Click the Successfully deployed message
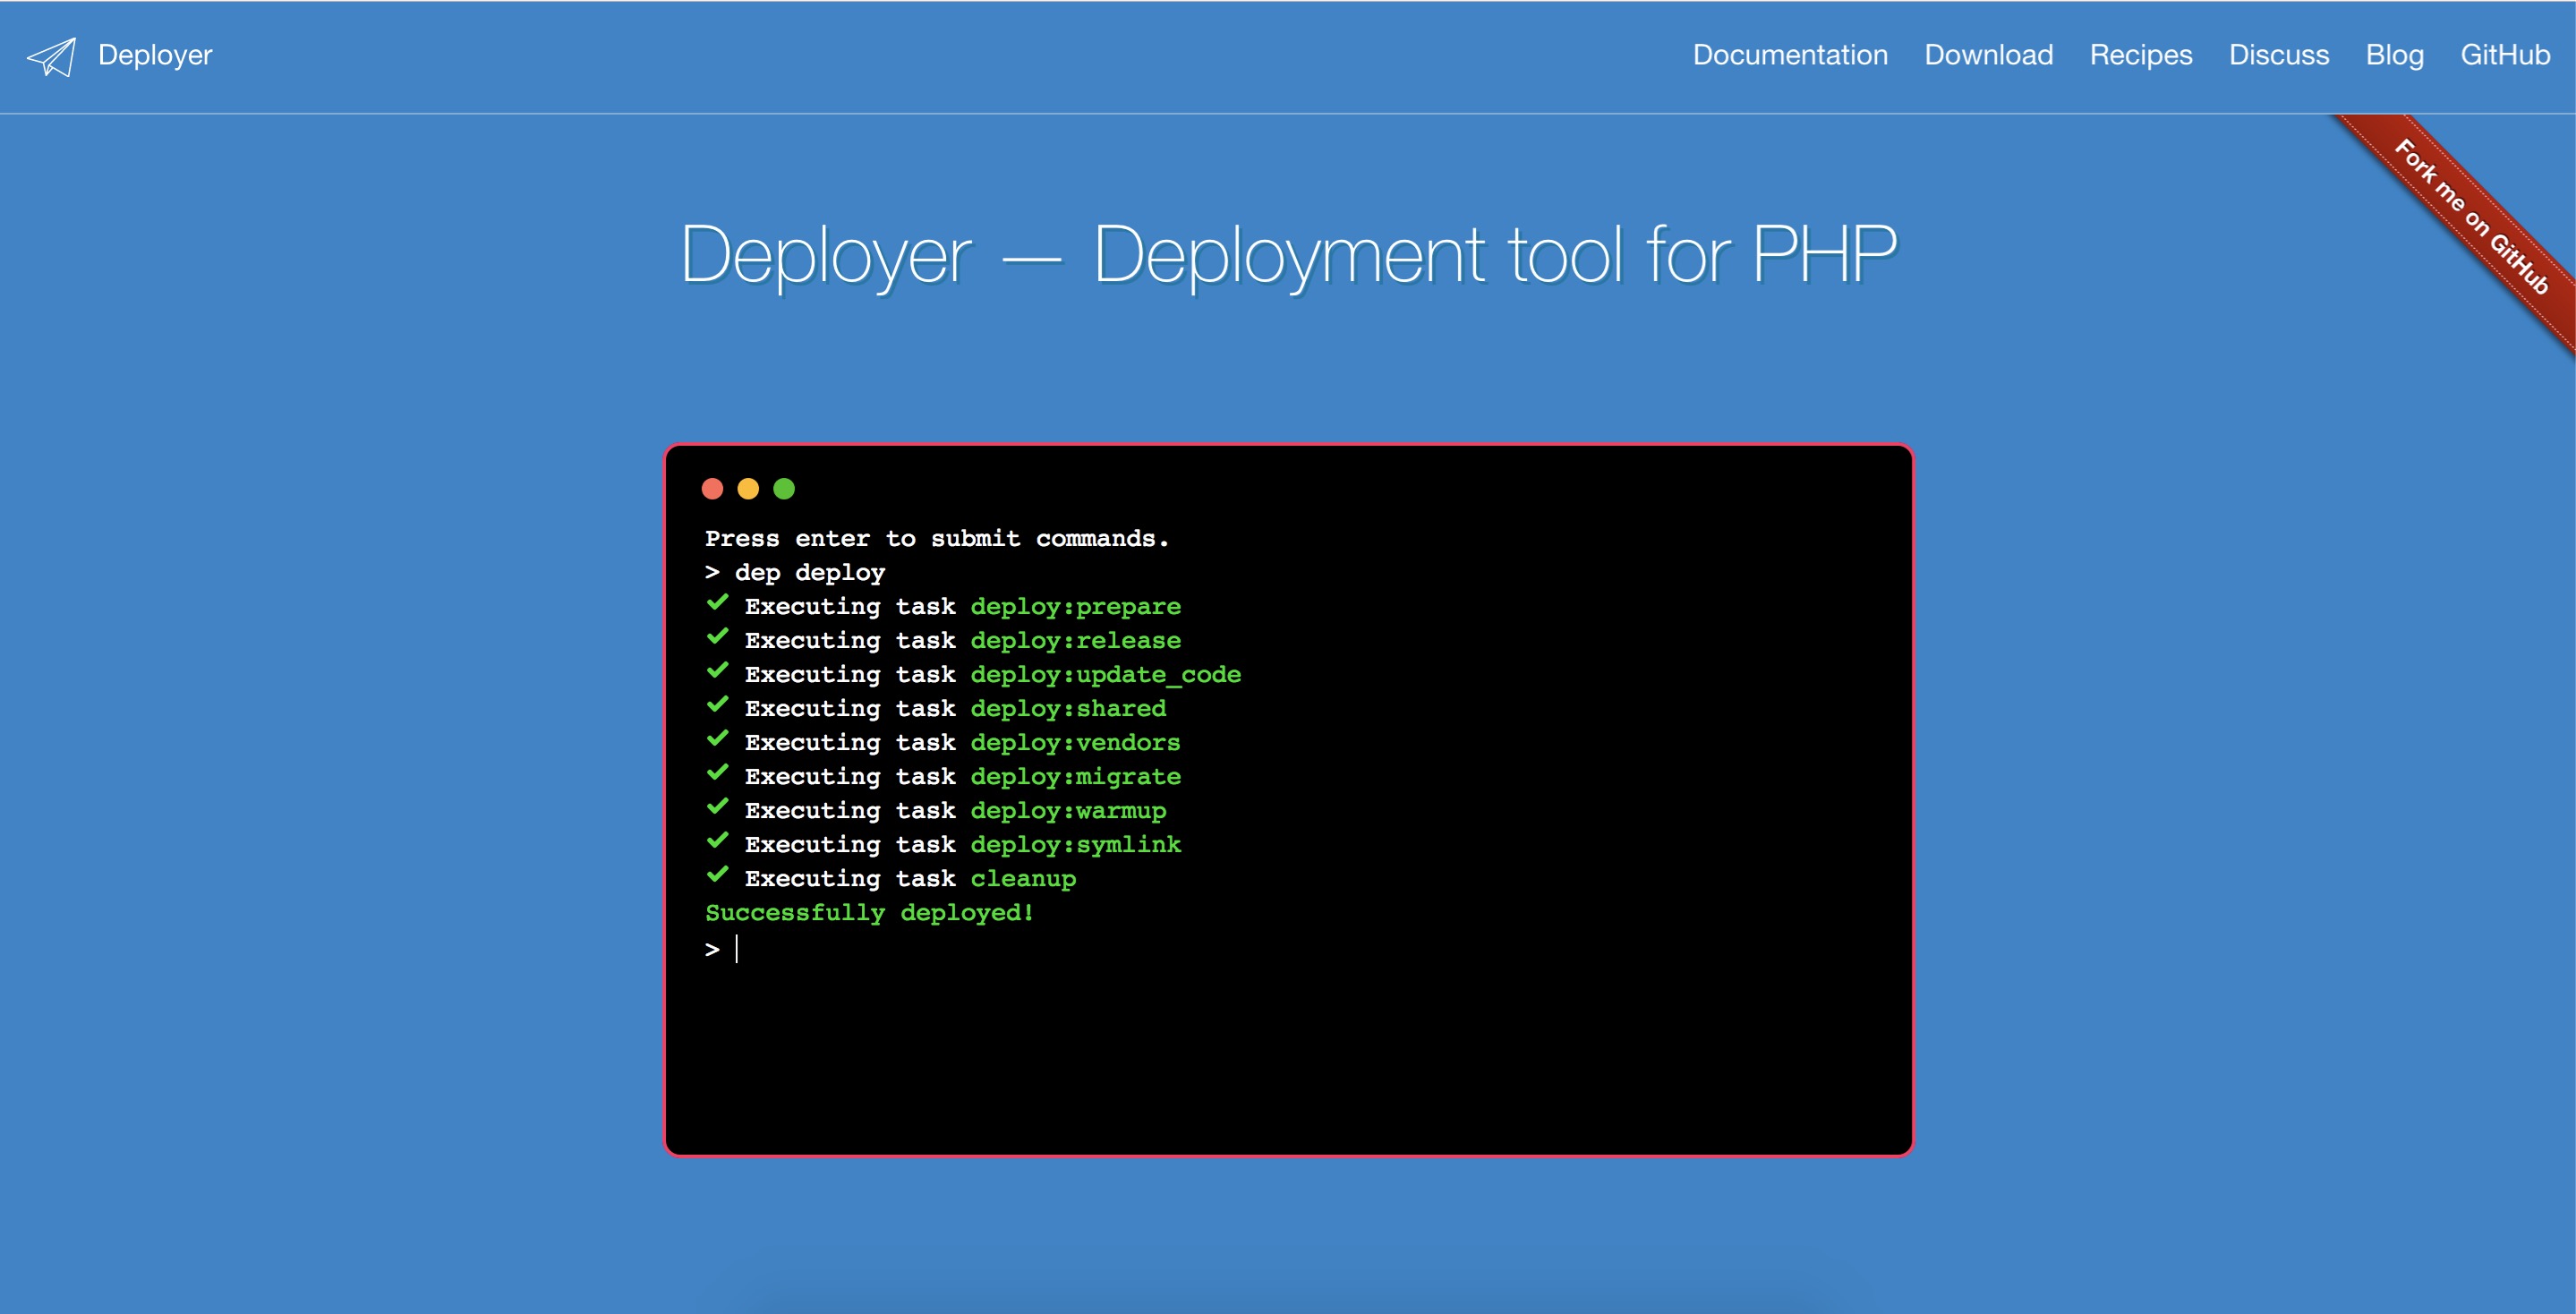This screenshot has width=2576, height=1314. (868, 911)
